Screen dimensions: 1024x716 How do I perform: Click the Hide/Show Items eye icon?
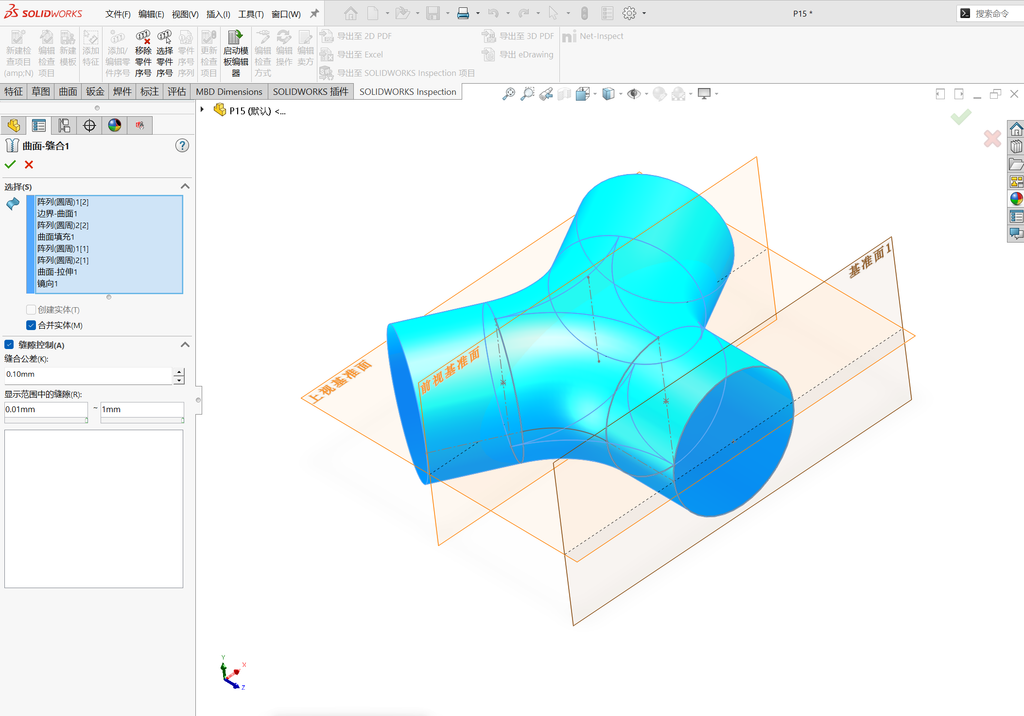click(633, 94)
